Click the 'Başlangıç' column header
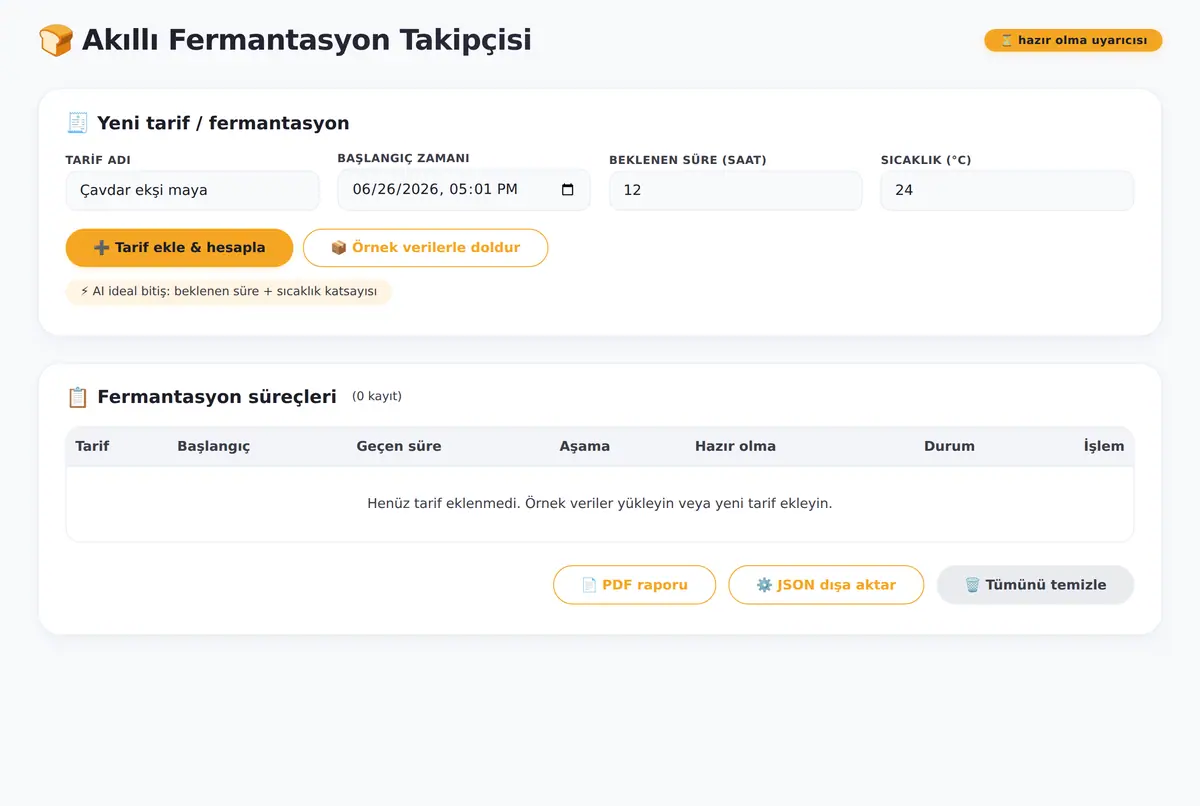 [x=213, y=446]
